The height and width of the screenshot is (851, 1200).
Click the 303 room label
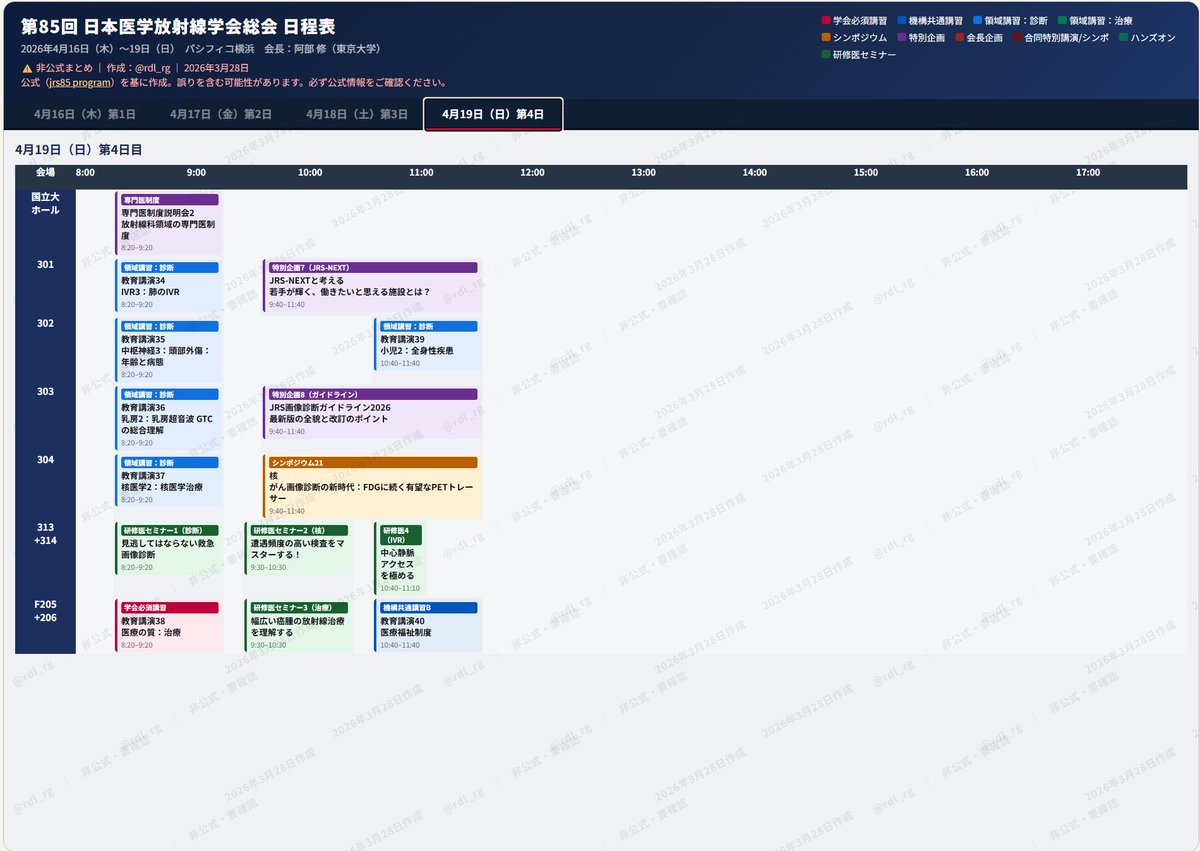45,391
